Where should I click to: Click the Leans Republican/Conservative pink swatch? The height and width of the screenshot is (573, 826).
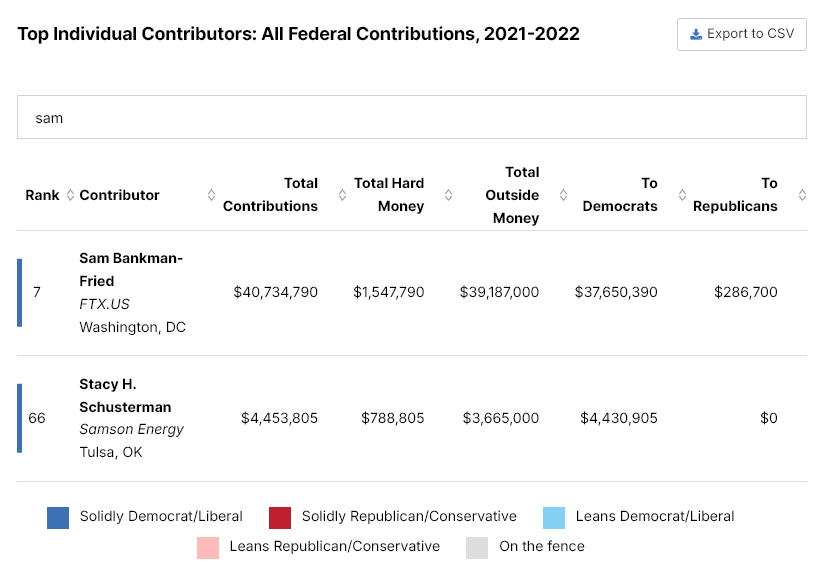click(208, 547)
